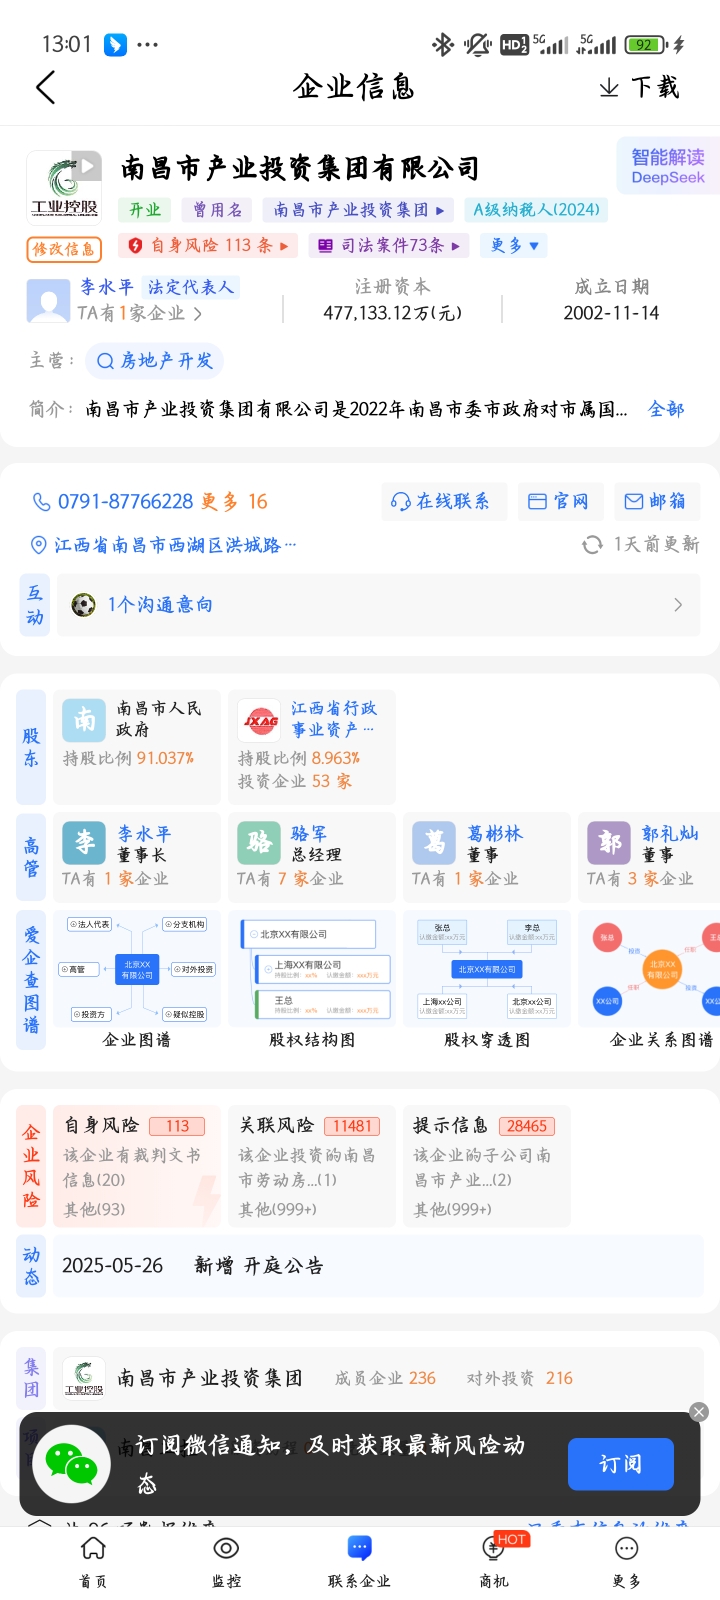
Task: Open 1个沟通意向 row
Action: tap(379, 605)
